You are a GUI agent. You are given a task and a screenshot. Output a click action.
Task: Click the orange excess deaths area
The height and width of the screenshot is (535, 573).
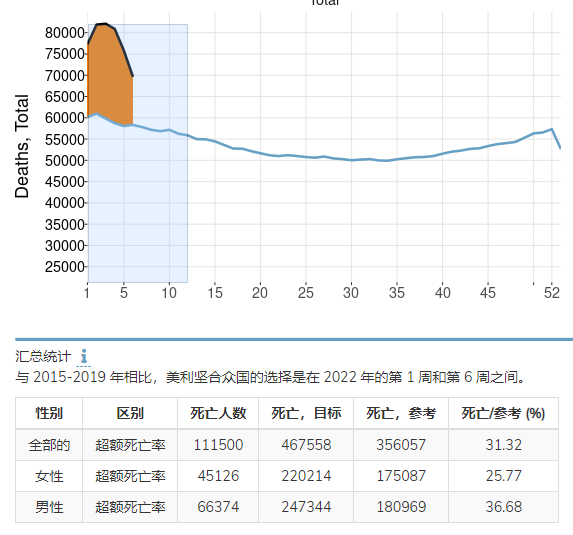(110, 77)
